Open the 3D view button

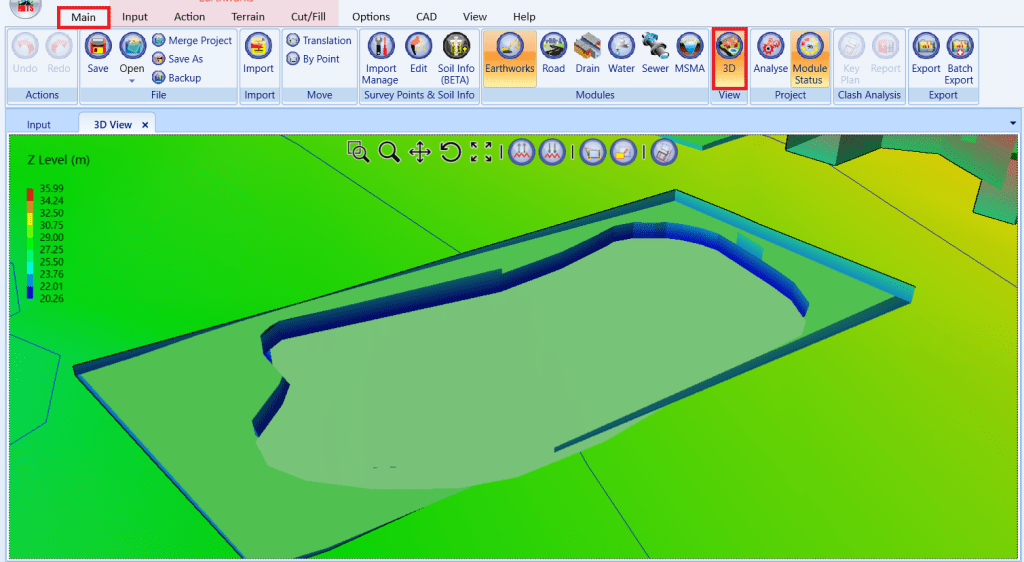click(729, 58)
